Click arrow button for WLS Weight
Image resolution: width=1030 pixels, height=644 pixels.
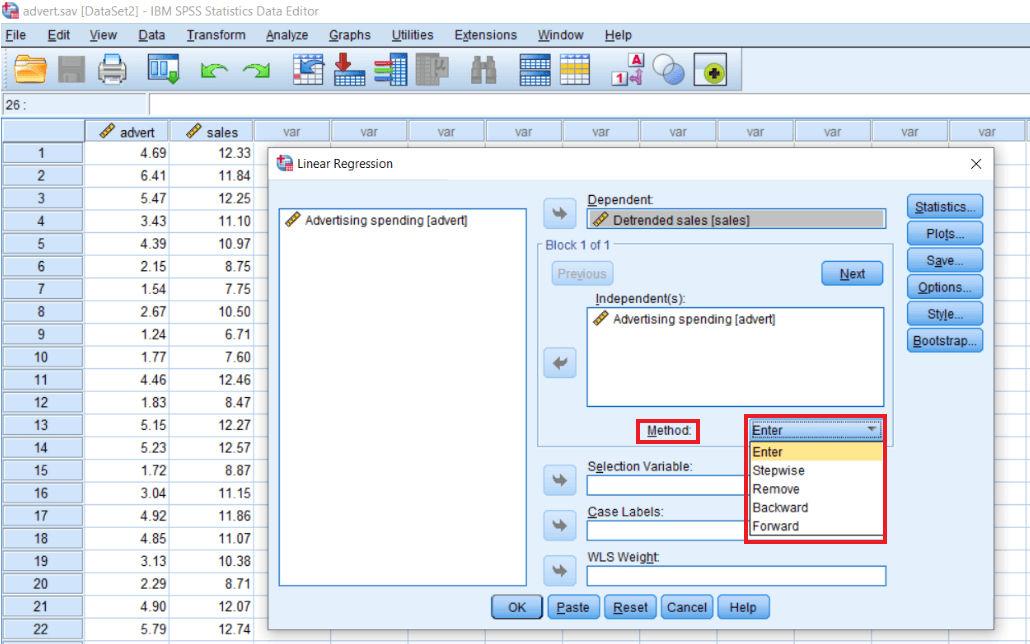(x=560, y=570)
